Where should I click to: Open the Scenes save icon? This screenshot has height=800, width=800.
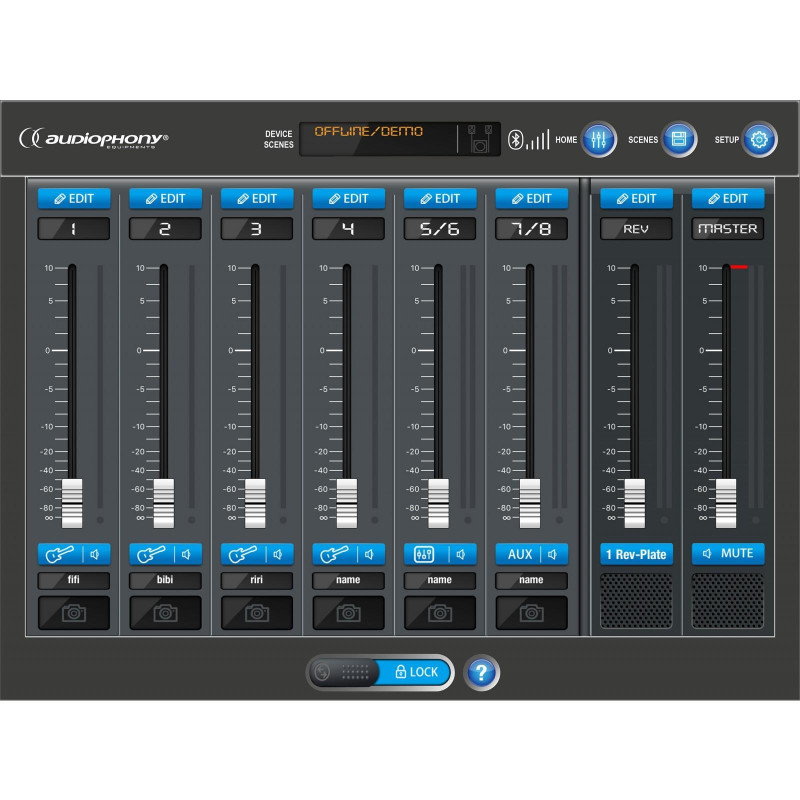679,139
